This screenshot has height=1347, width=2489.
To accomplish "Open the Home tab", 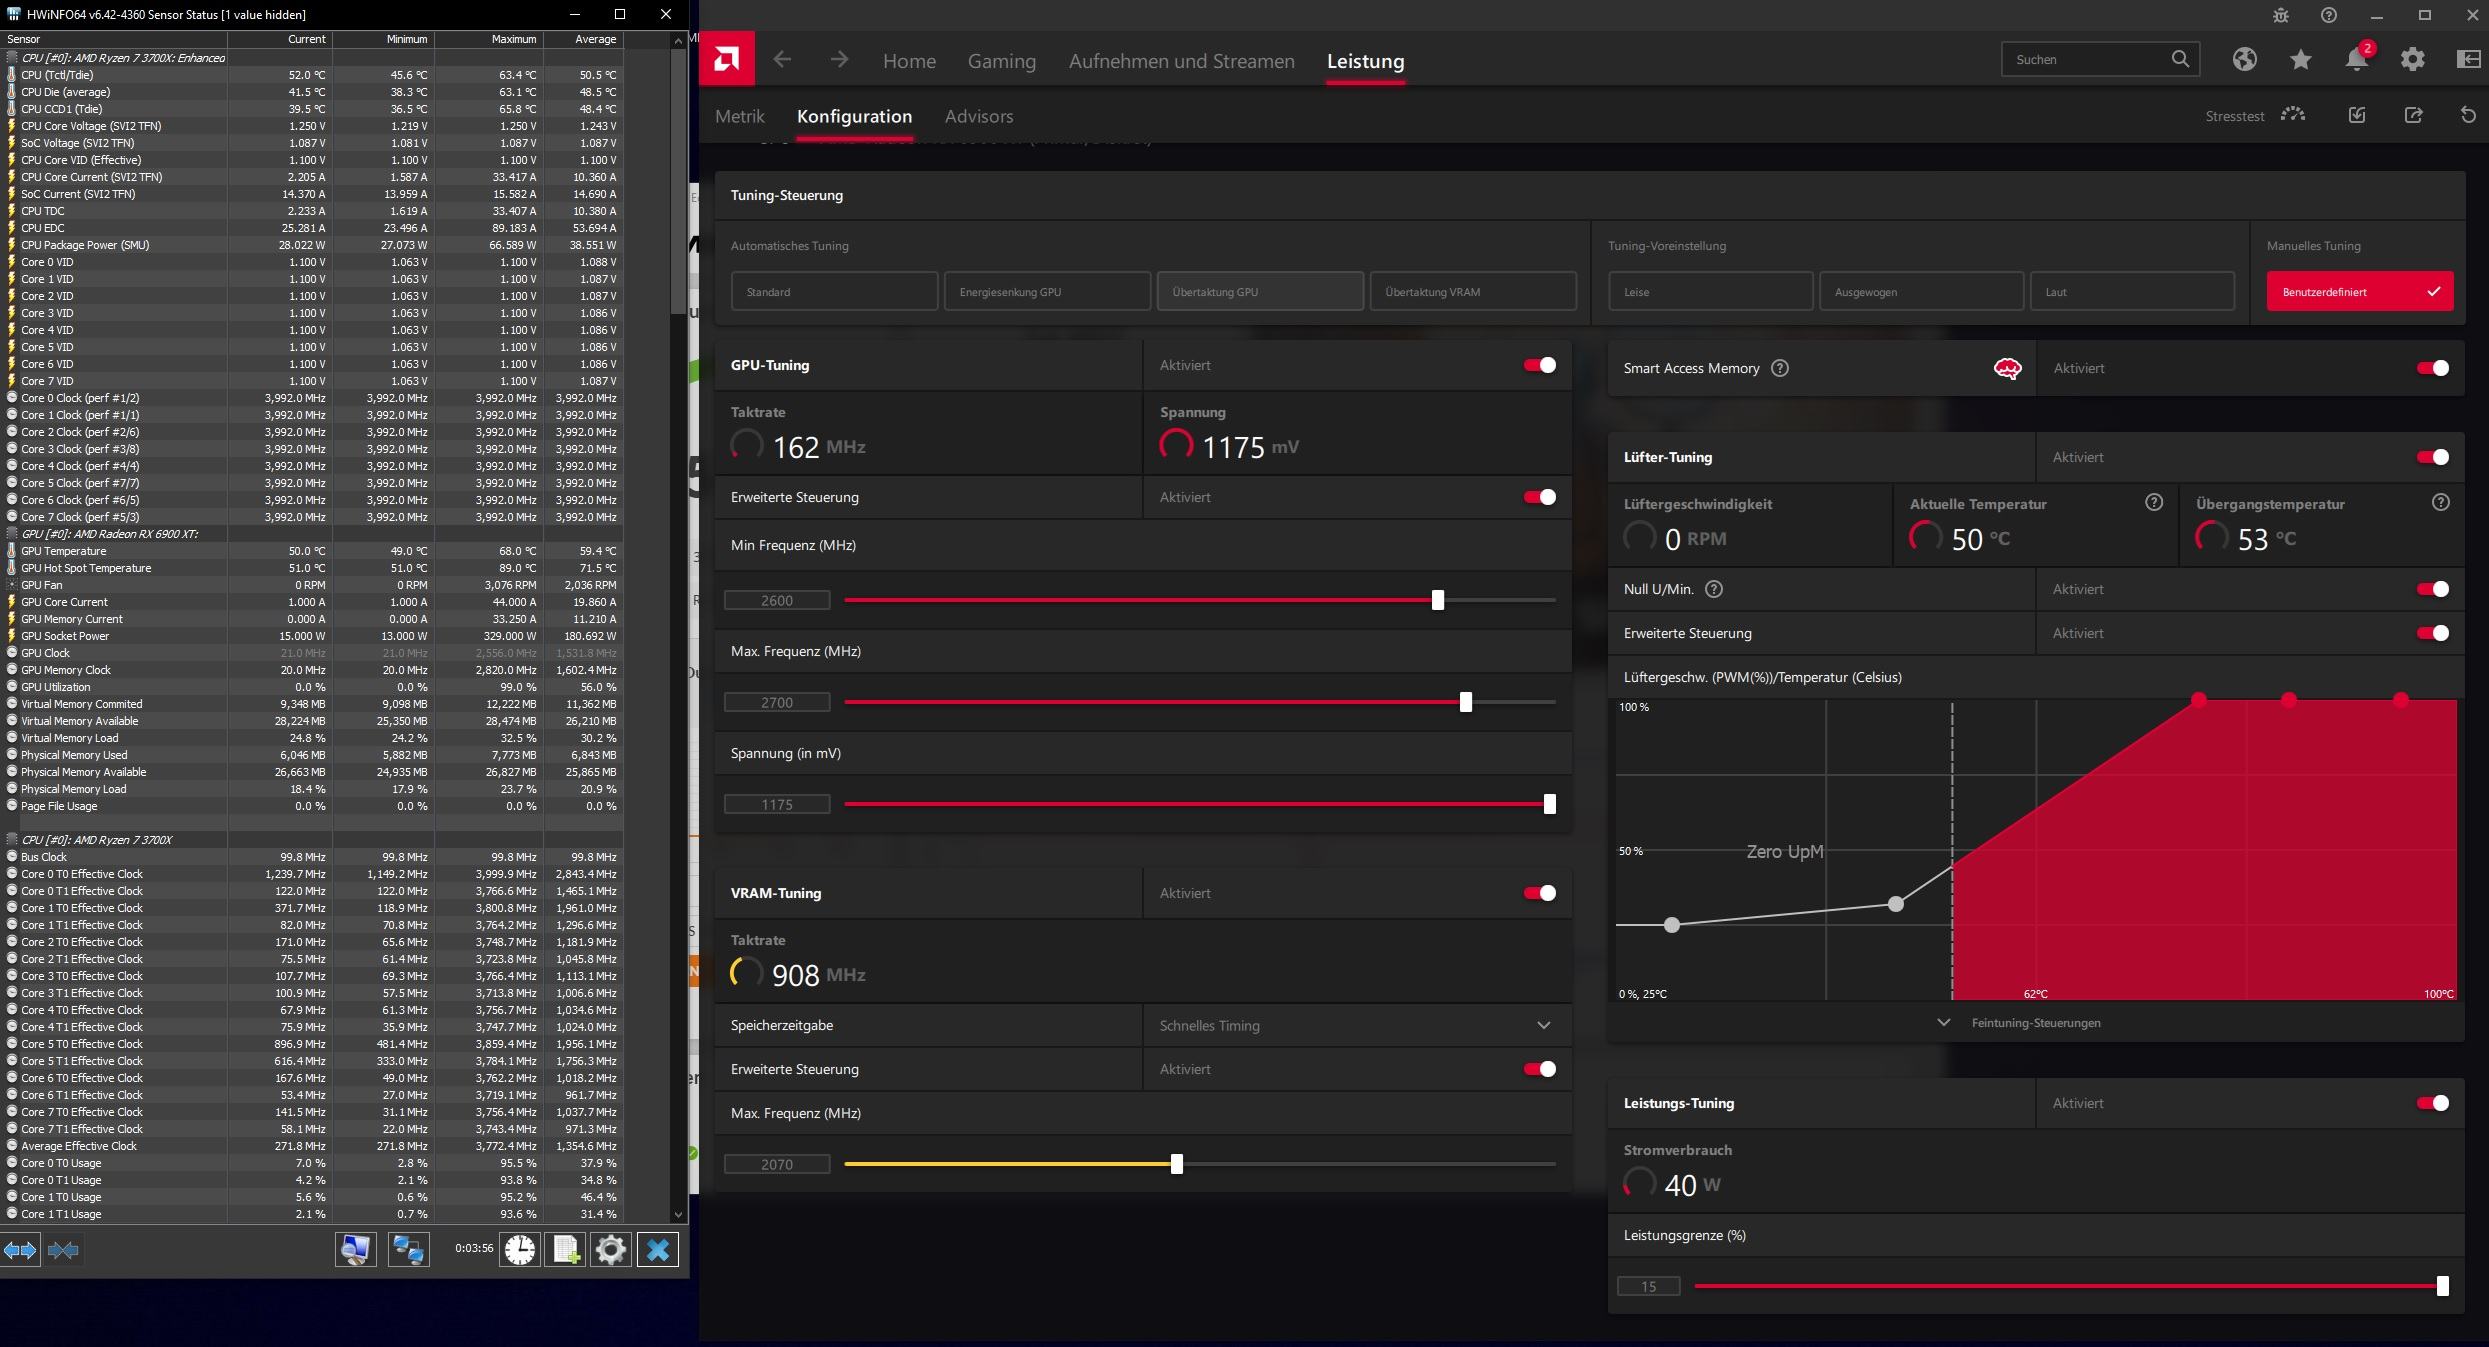I will (909, 61).
